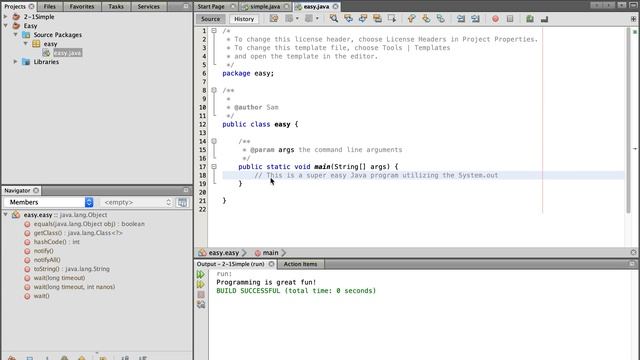
Task: Close the simple.java editor tab
Action: 286,7
